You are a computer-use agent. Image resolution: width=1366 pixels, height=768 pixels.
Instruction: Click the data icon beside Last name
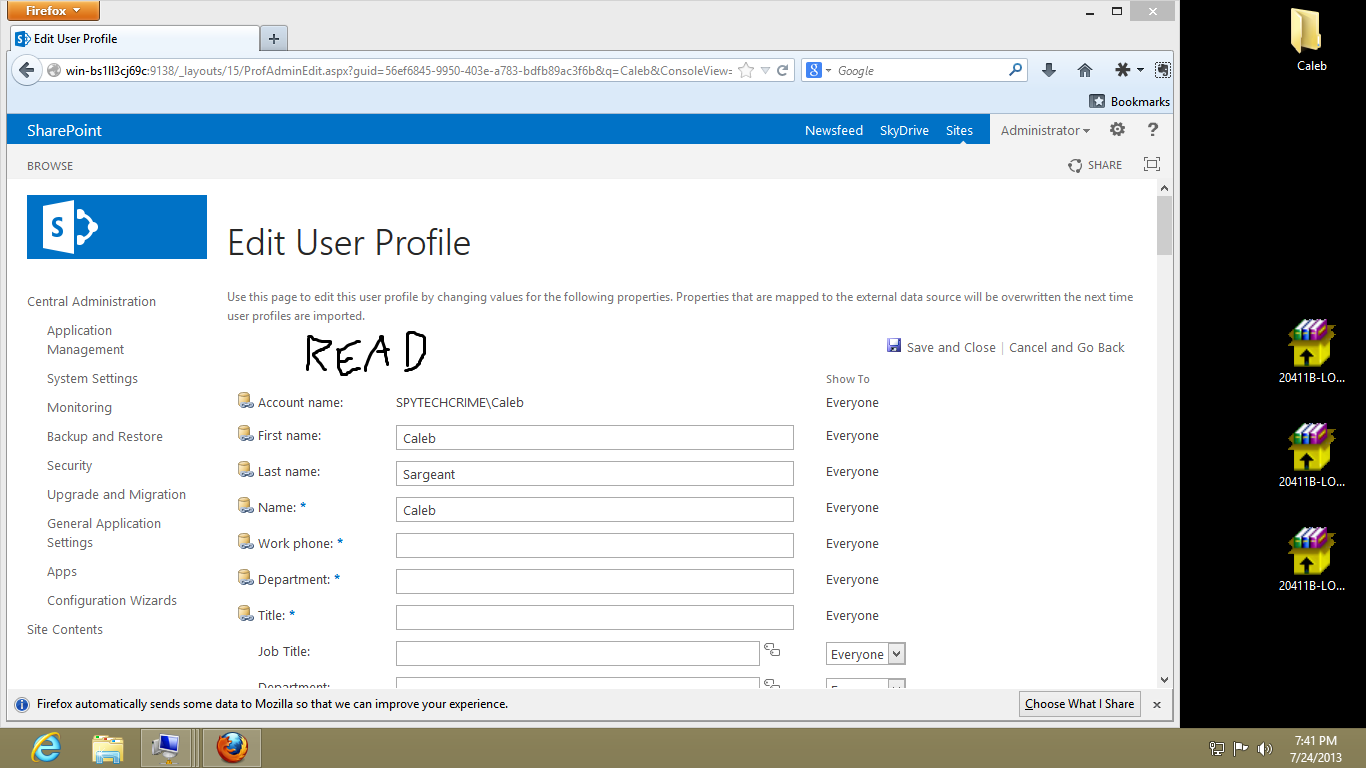pos(246,470)
